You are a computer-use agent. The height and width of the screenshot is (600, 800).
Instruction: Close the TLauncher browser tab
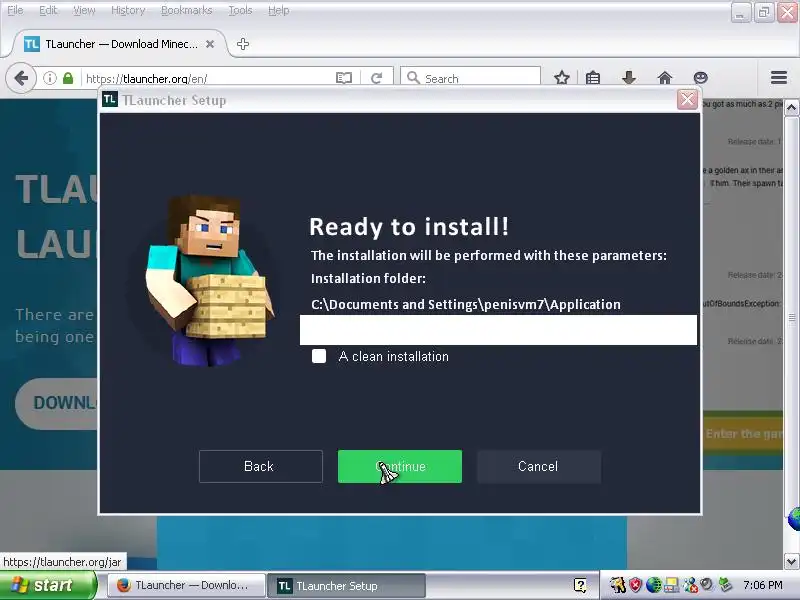tap(210, 44)
